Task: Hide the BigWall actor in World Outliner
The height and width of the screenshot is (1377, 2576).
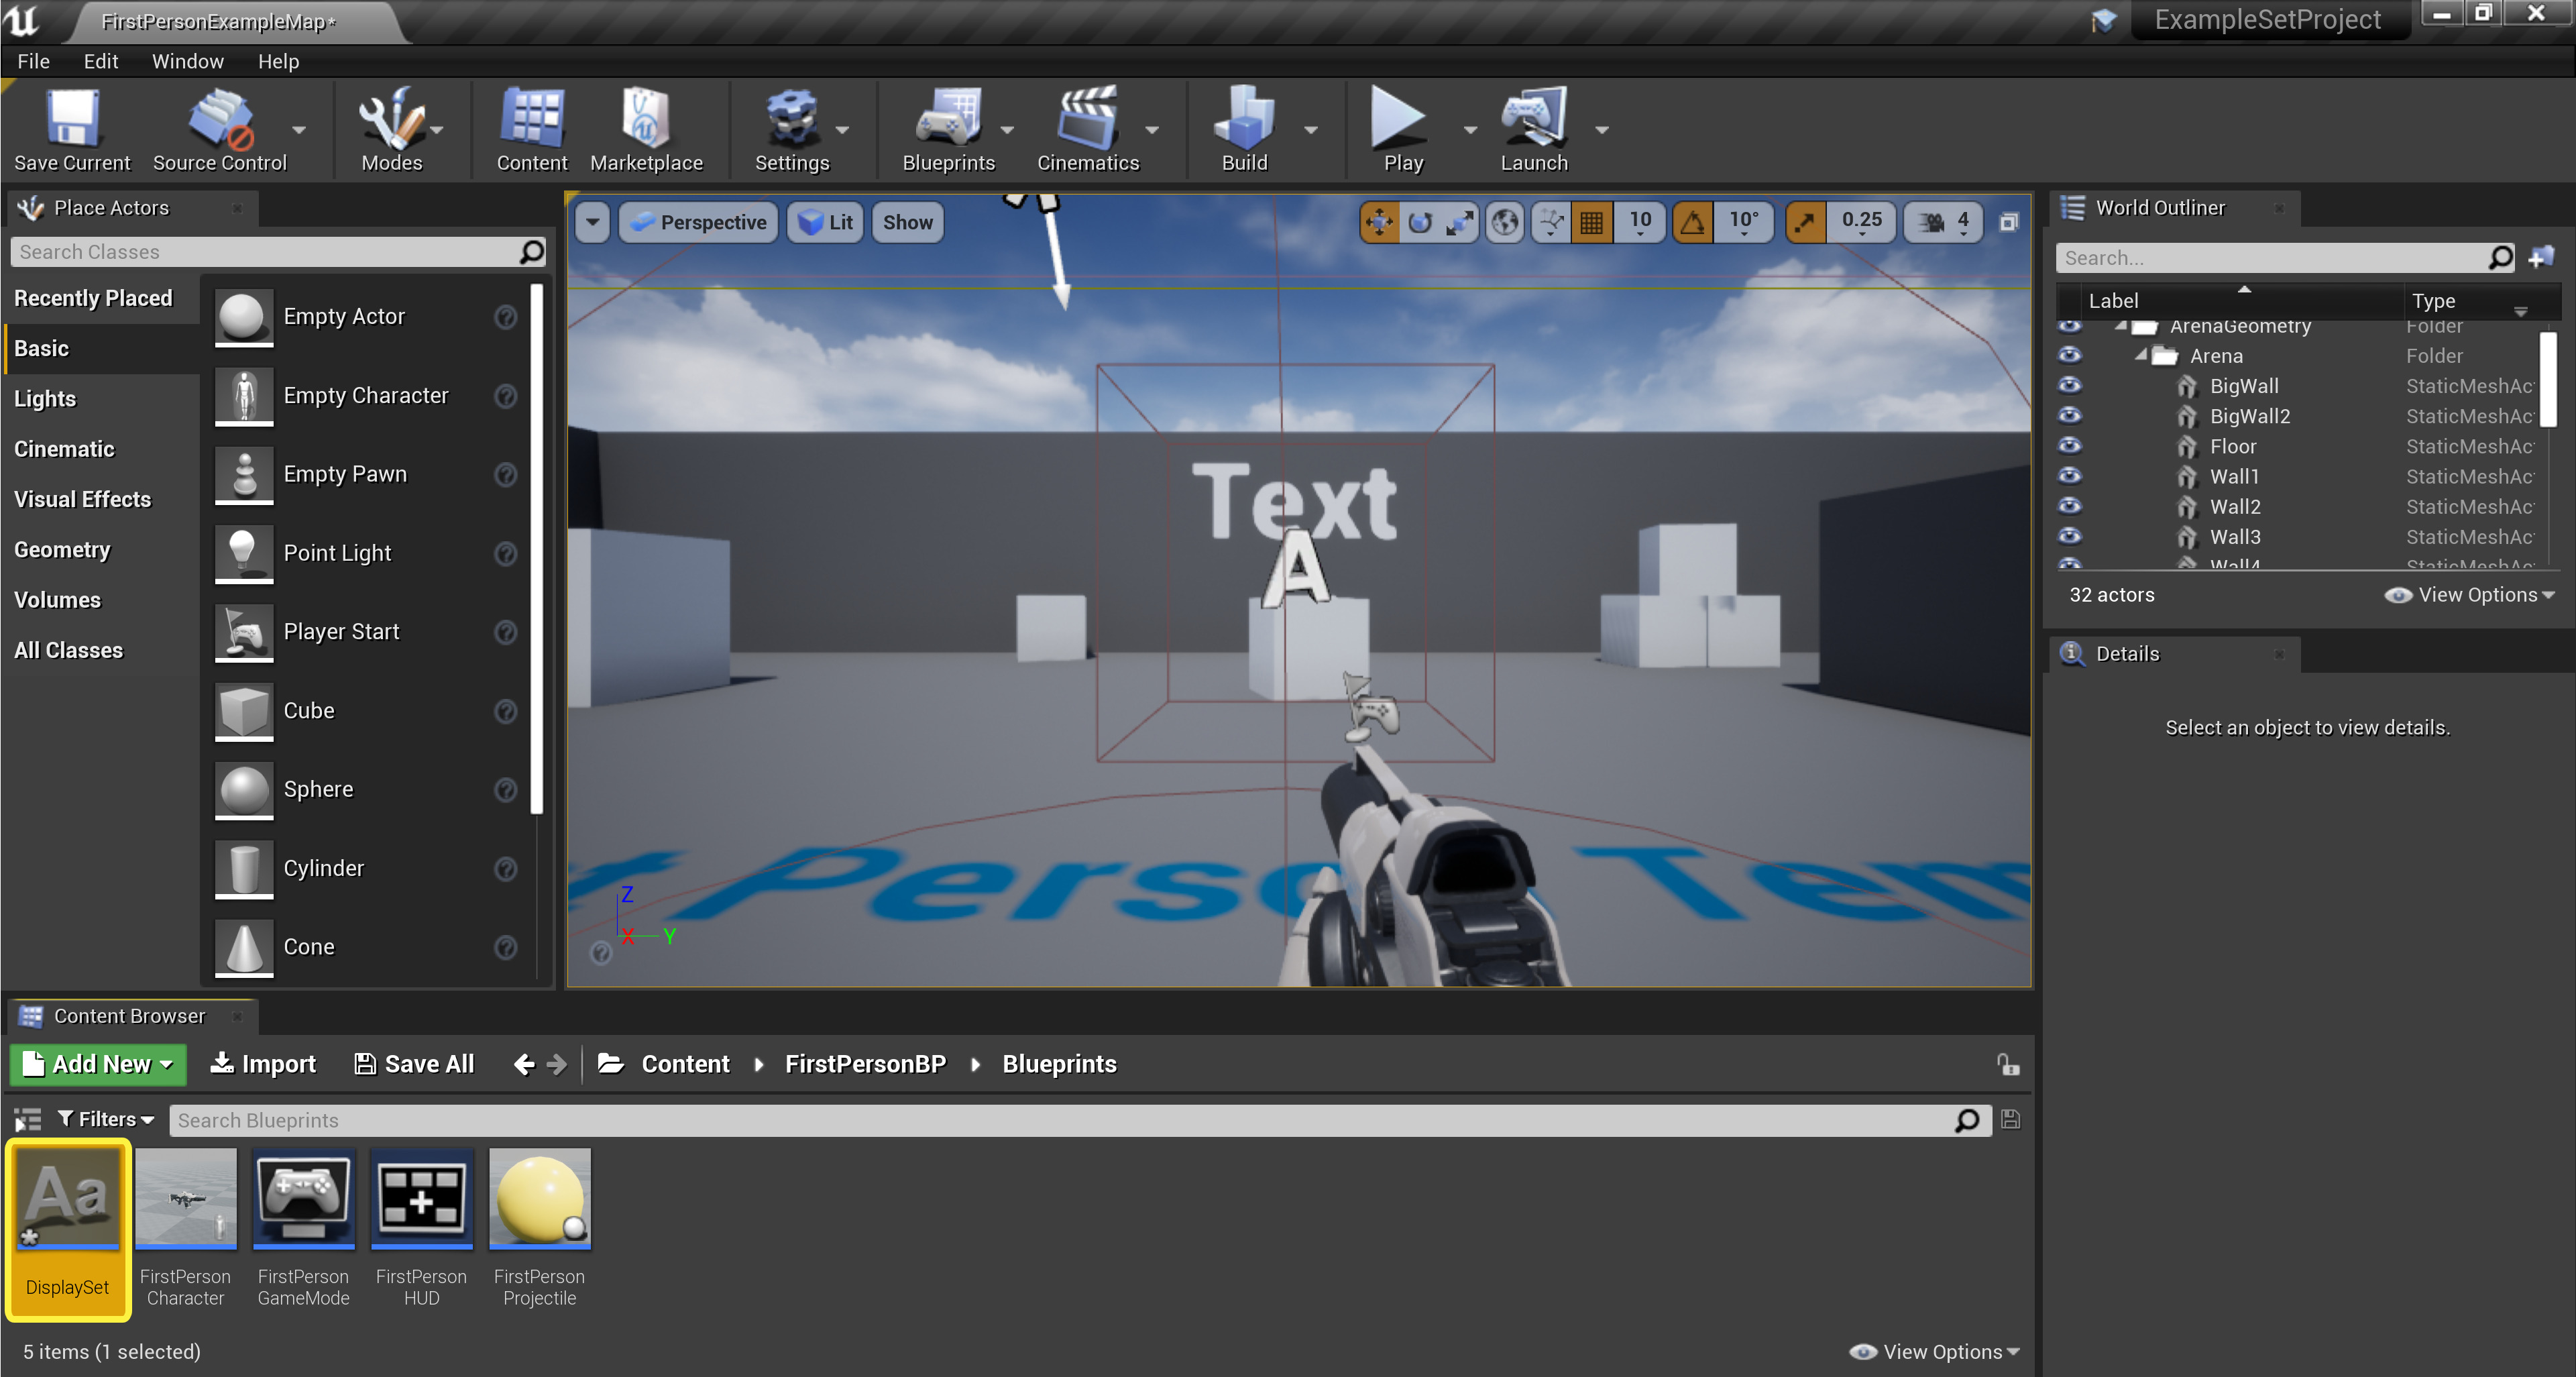Action: [2071, 386]
